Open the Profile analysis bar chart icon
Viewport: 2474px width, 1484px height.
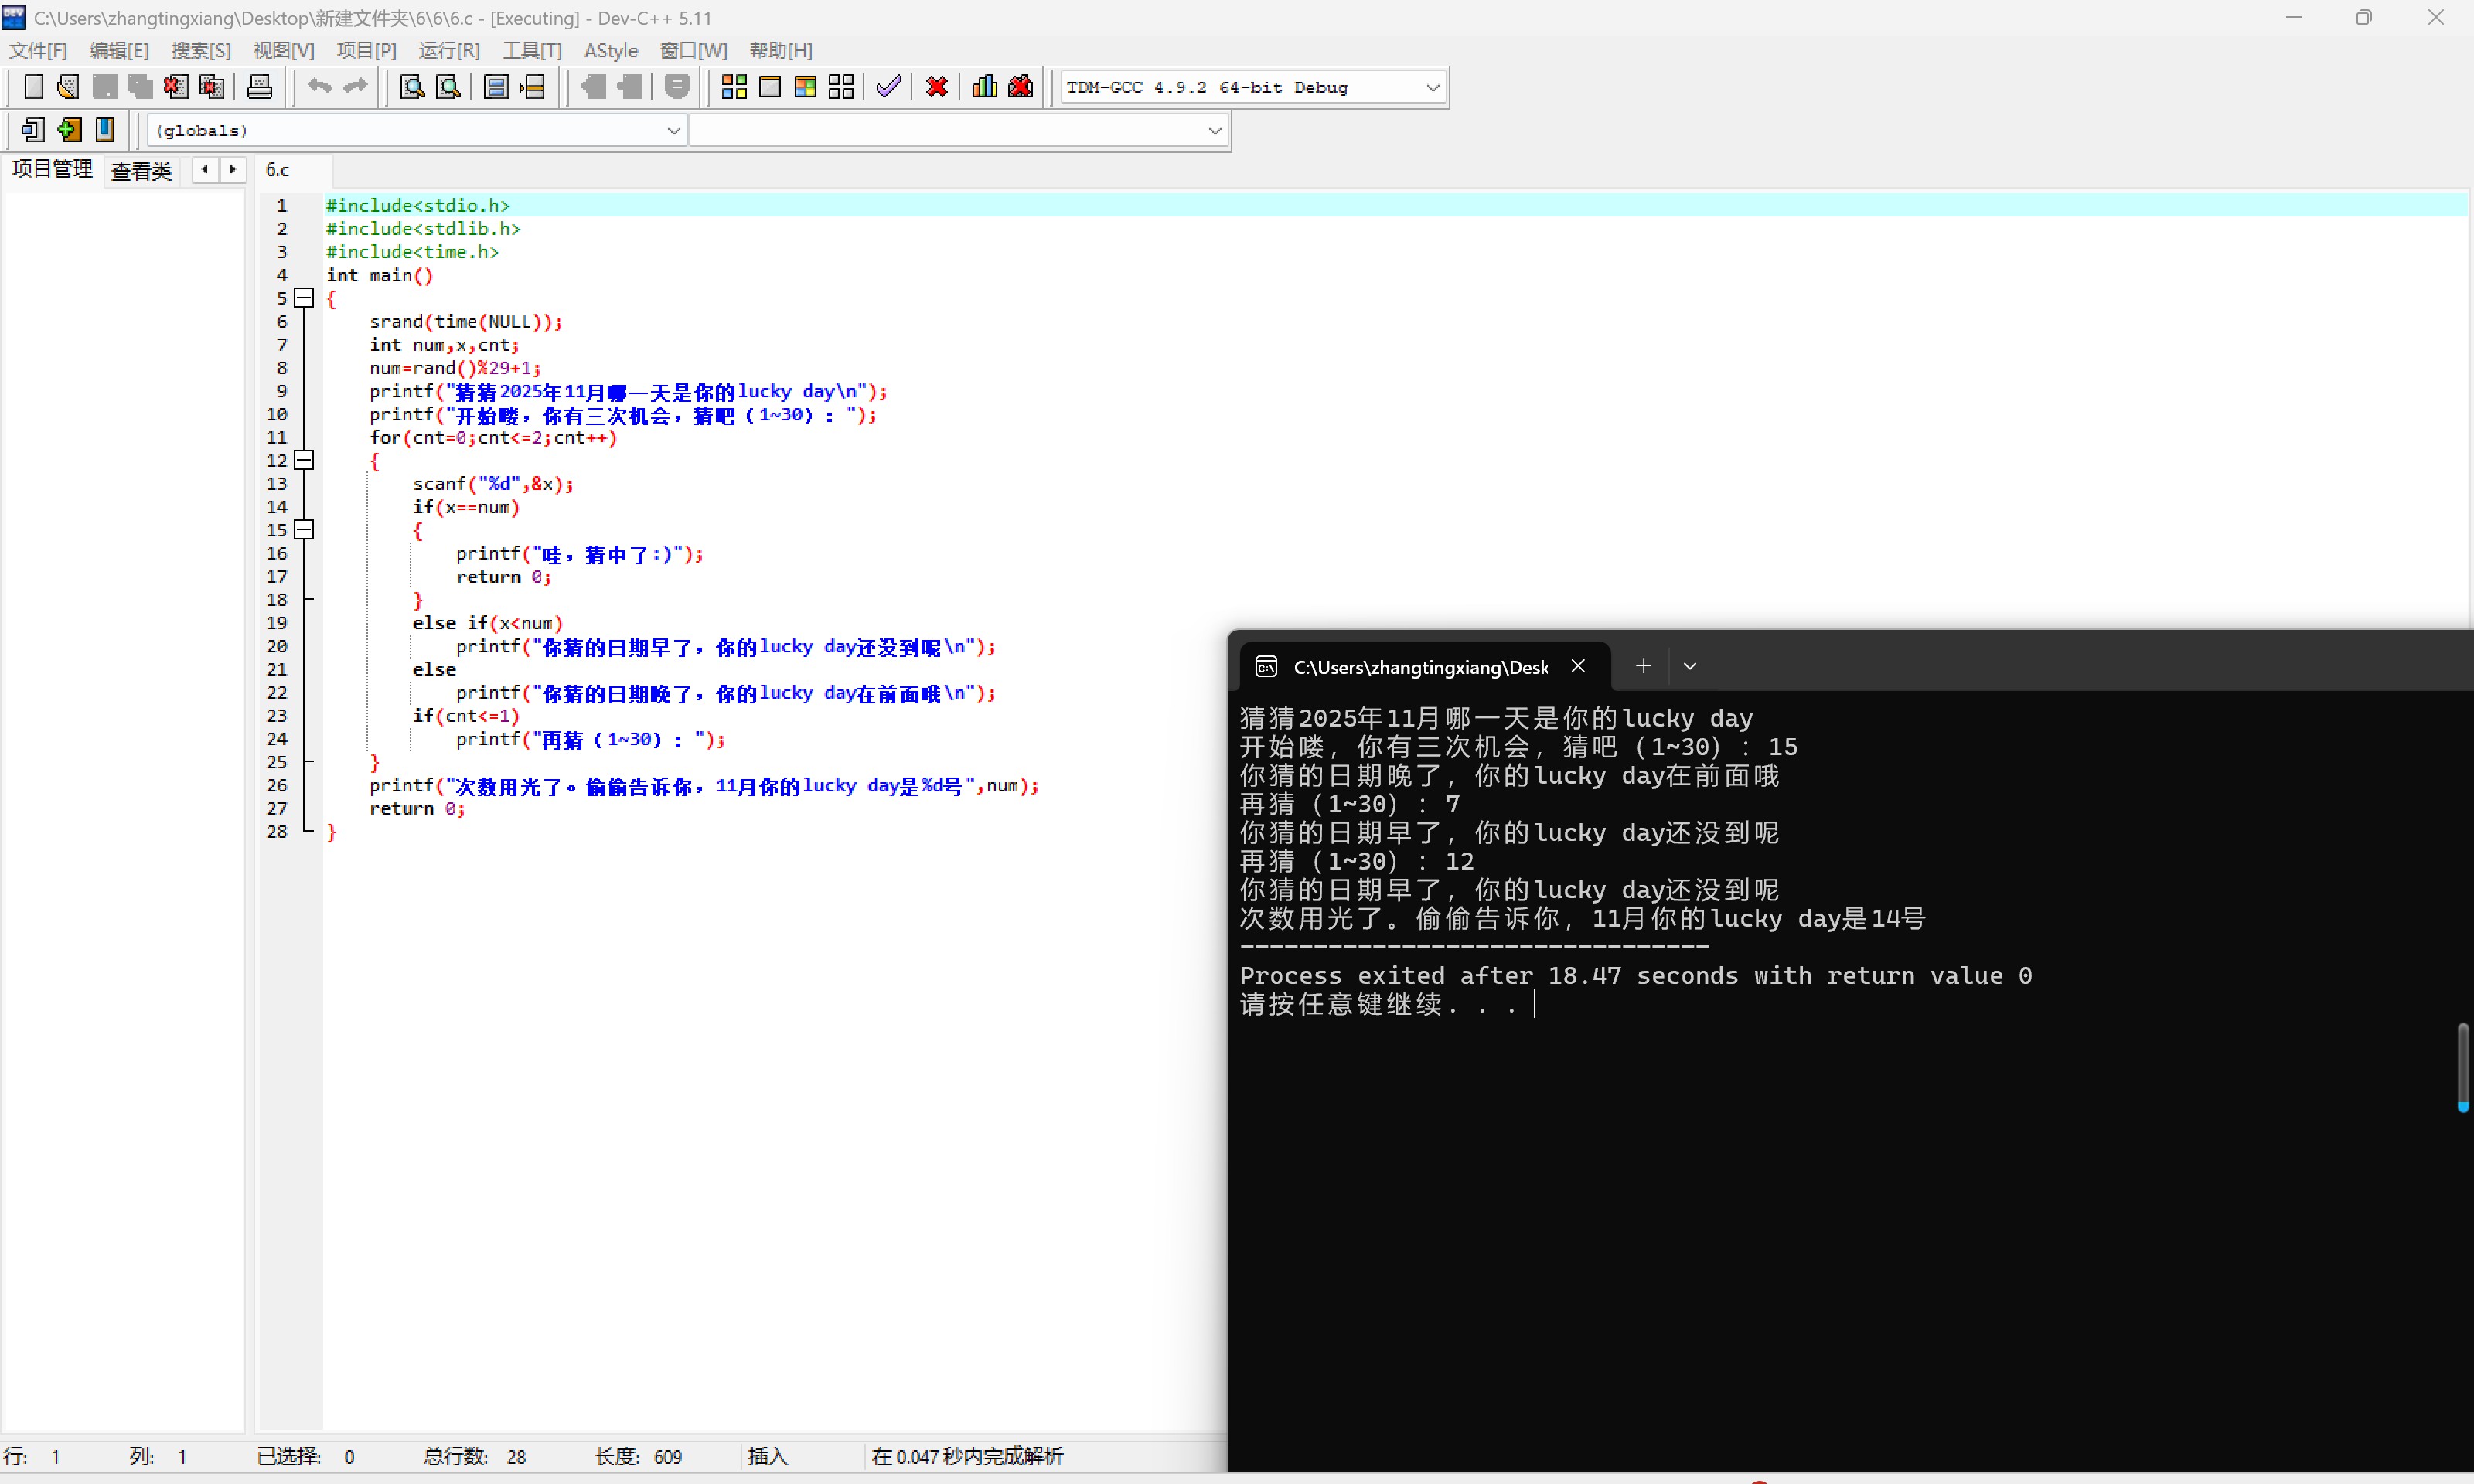984,87
